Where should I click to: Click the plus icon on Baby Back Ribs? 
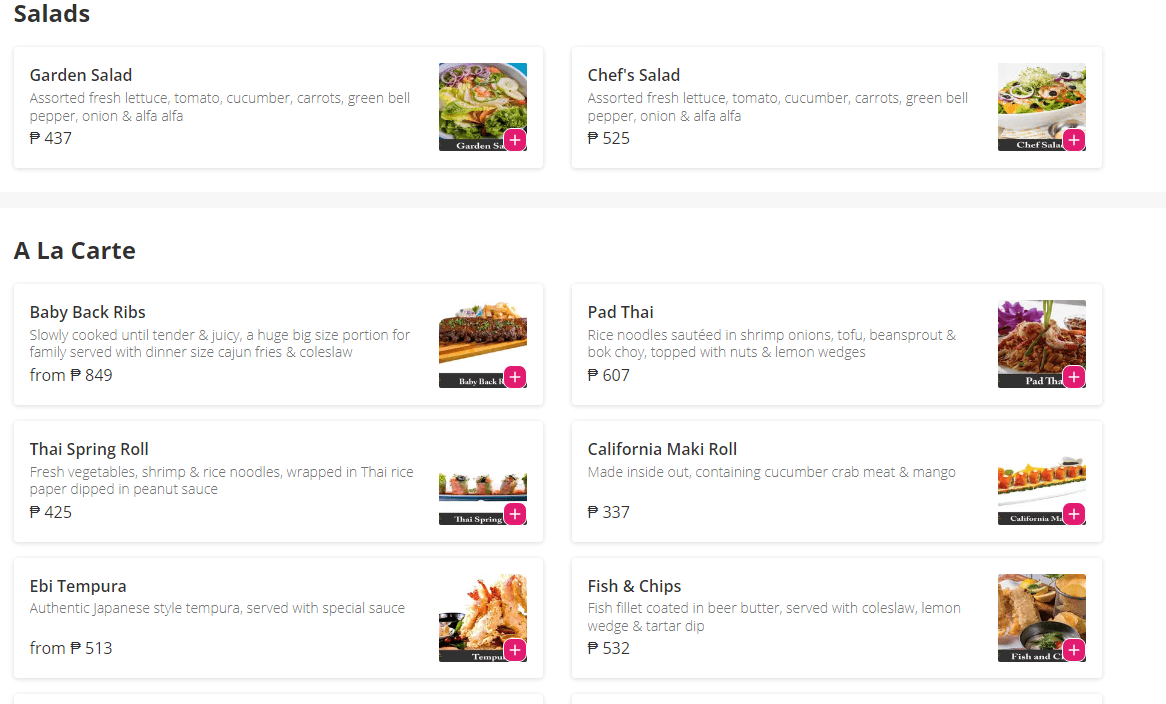pyautogui.click(x=515, y=377)
